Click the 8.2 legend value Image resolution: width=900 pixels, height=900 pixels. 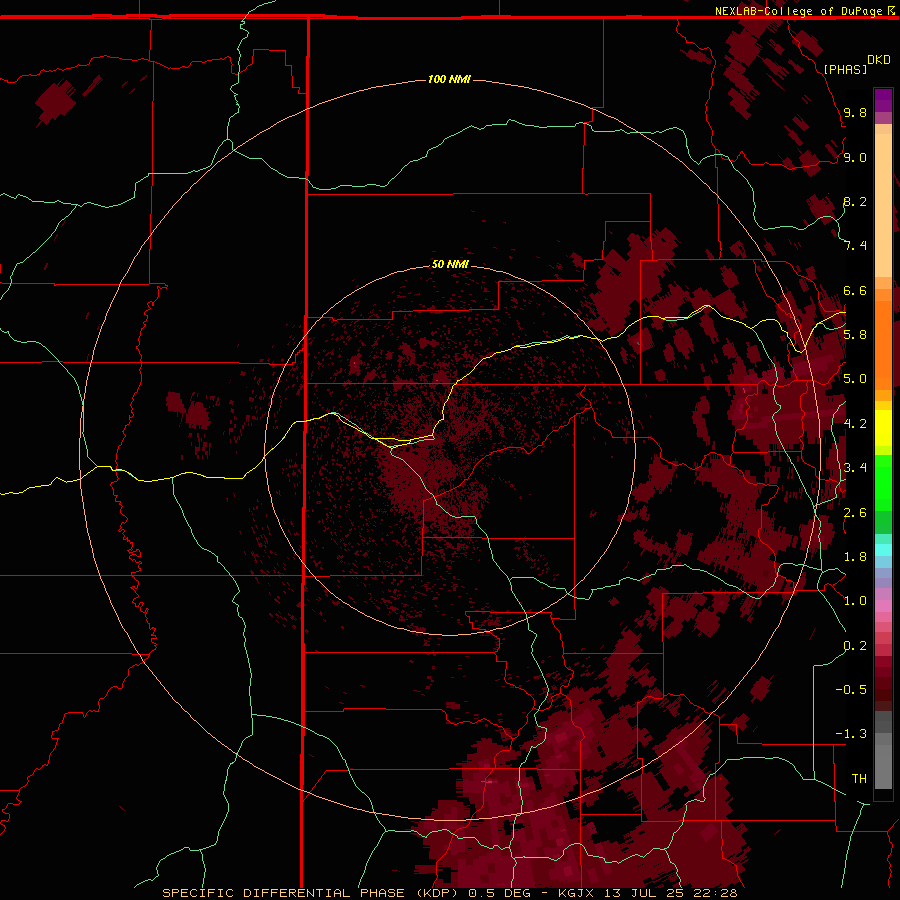tap(855, 201)
